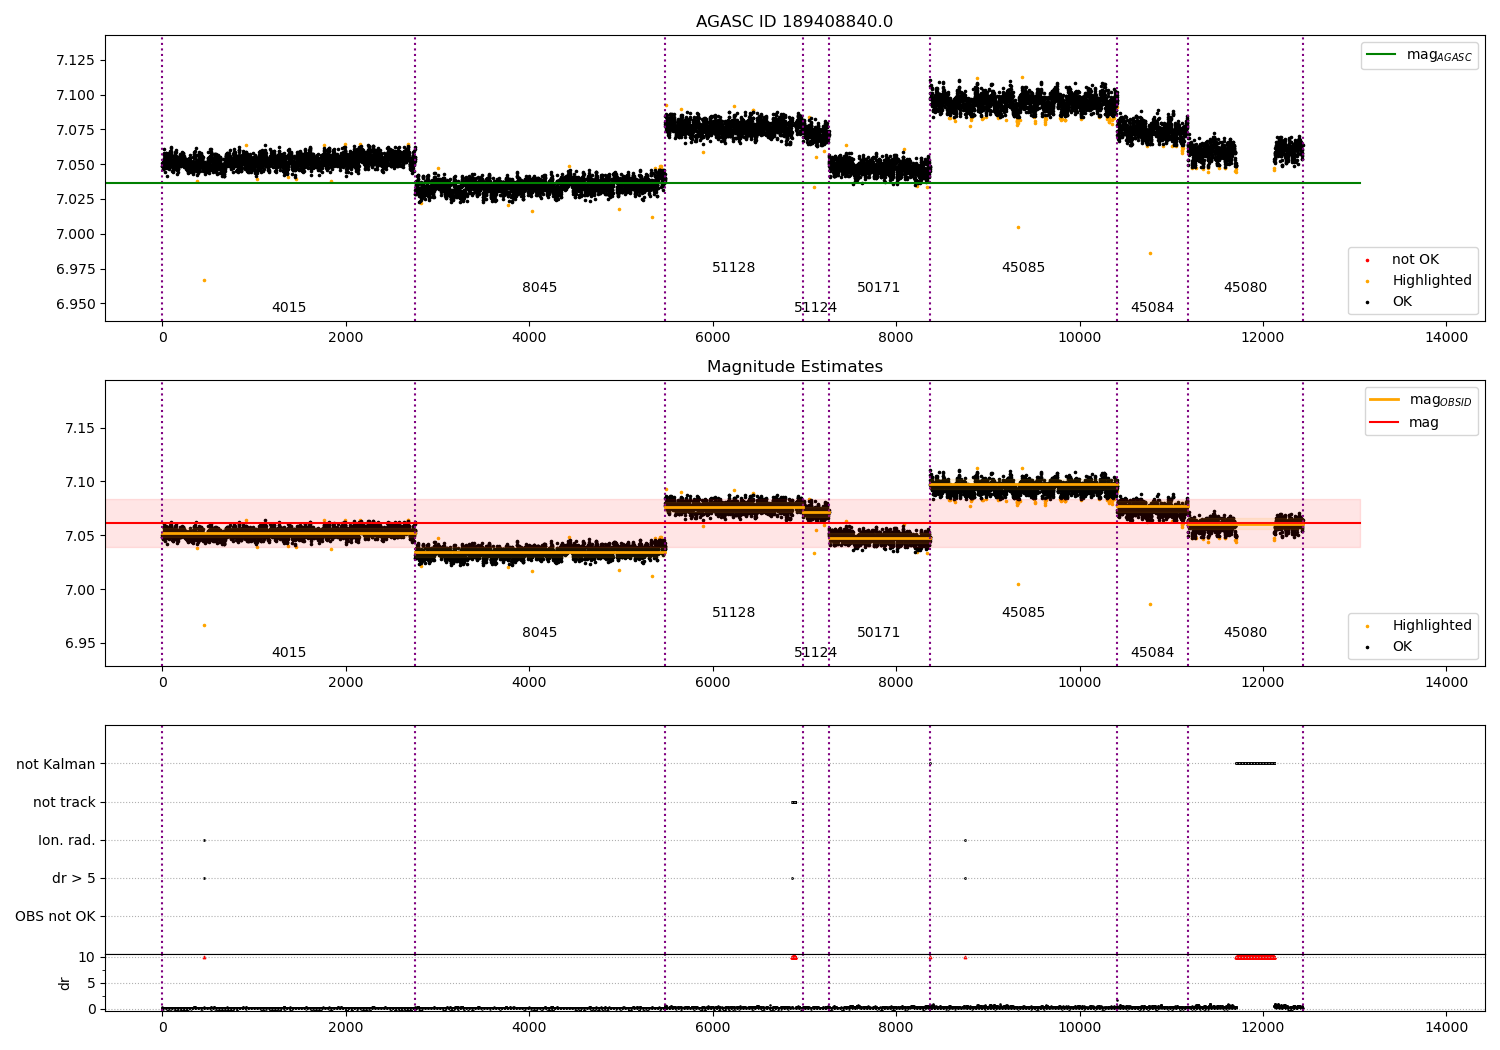Image resolution: width=1500 pixels, height=1050 pixels.
Task: Click the 'not Kalman' marker cluster near 12000
Action: coord(1255,764)
